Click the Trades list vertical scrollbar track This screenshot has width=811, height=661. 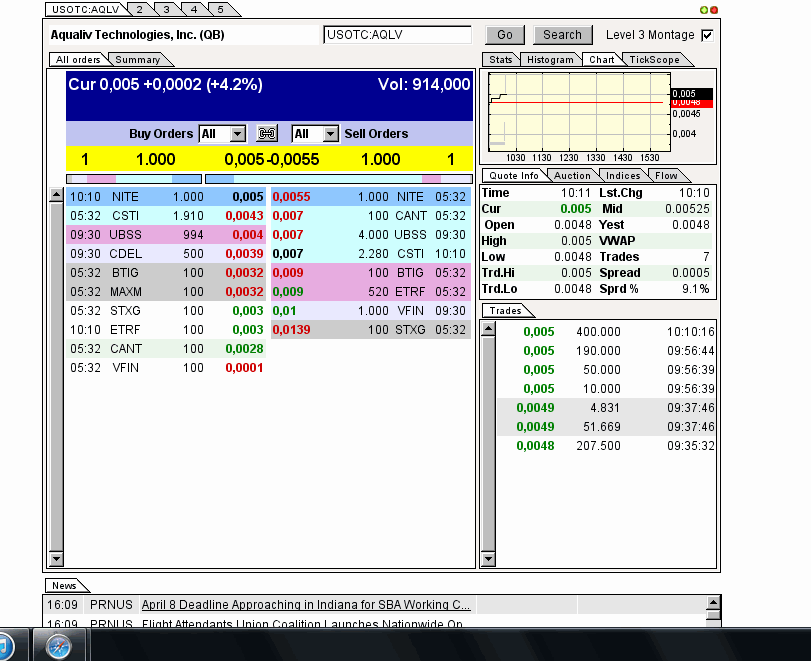tap(488, 444)
